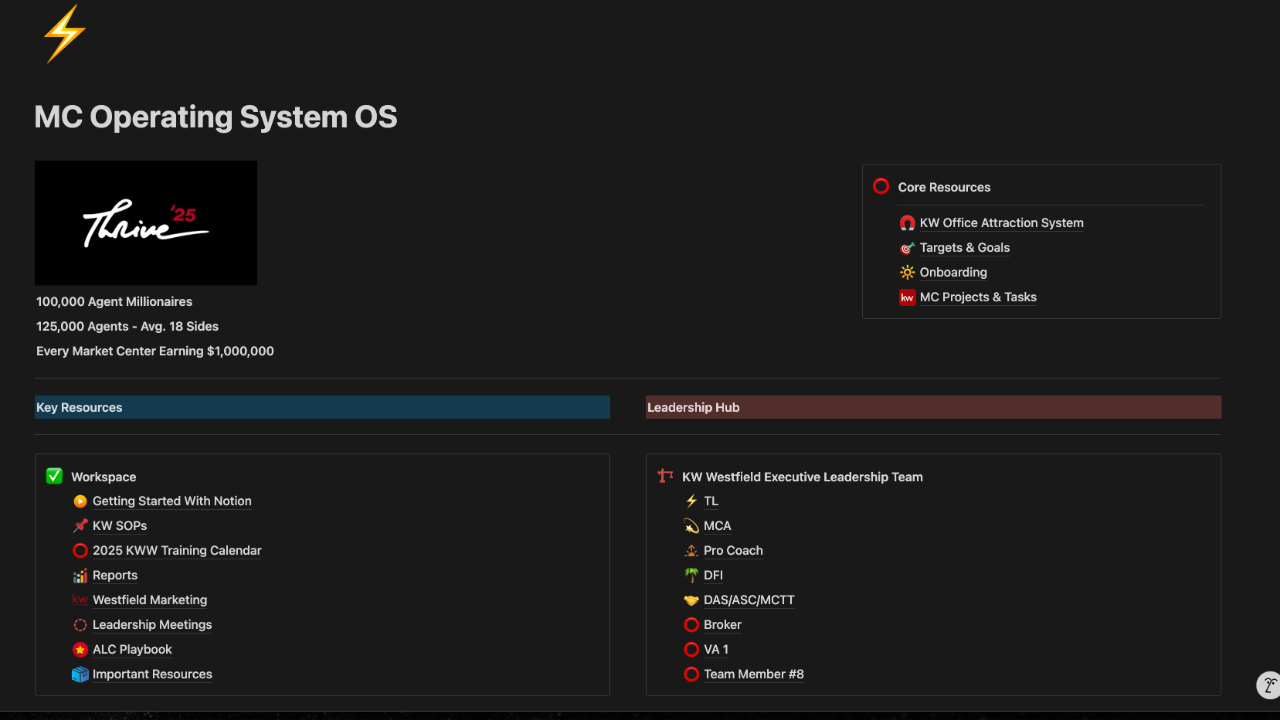Click the sun icon next to Onboarding
This screenshot has height=720, width=1280.
pyautogui.click(x=907, y=272)
